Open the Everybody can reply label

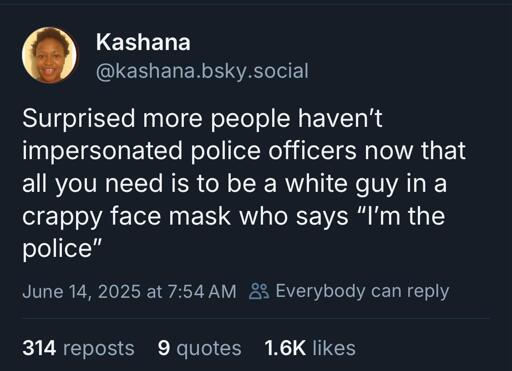click(x=362, y=292)
